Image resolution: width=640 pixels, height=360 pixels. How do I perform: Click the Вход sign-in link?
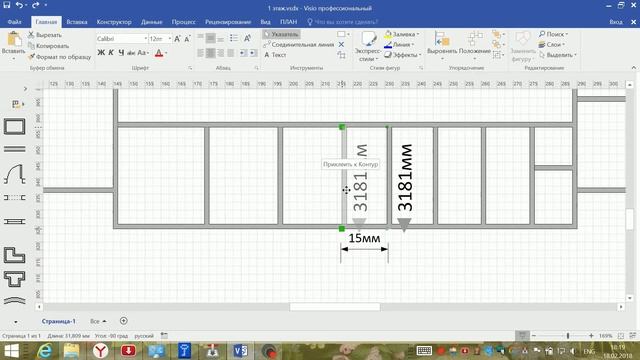point(616,22)
